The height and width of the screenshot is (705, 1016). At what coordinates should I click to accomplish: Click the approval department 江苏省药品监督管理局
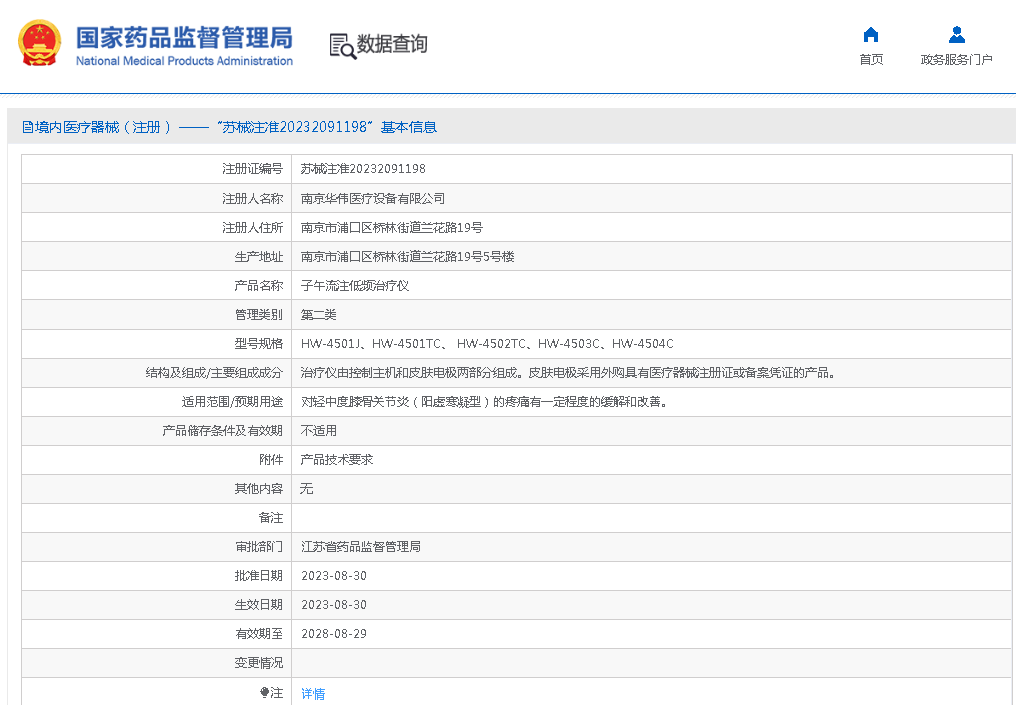(x=361, y=547)
